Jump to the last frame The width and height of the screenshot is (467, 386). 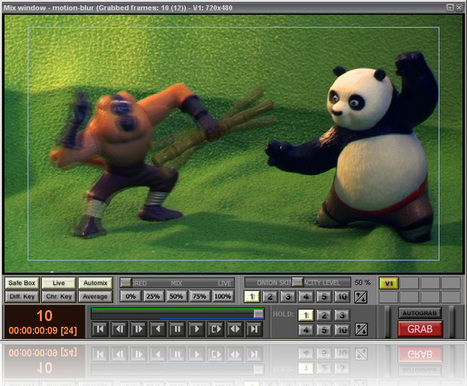(254, 329)
